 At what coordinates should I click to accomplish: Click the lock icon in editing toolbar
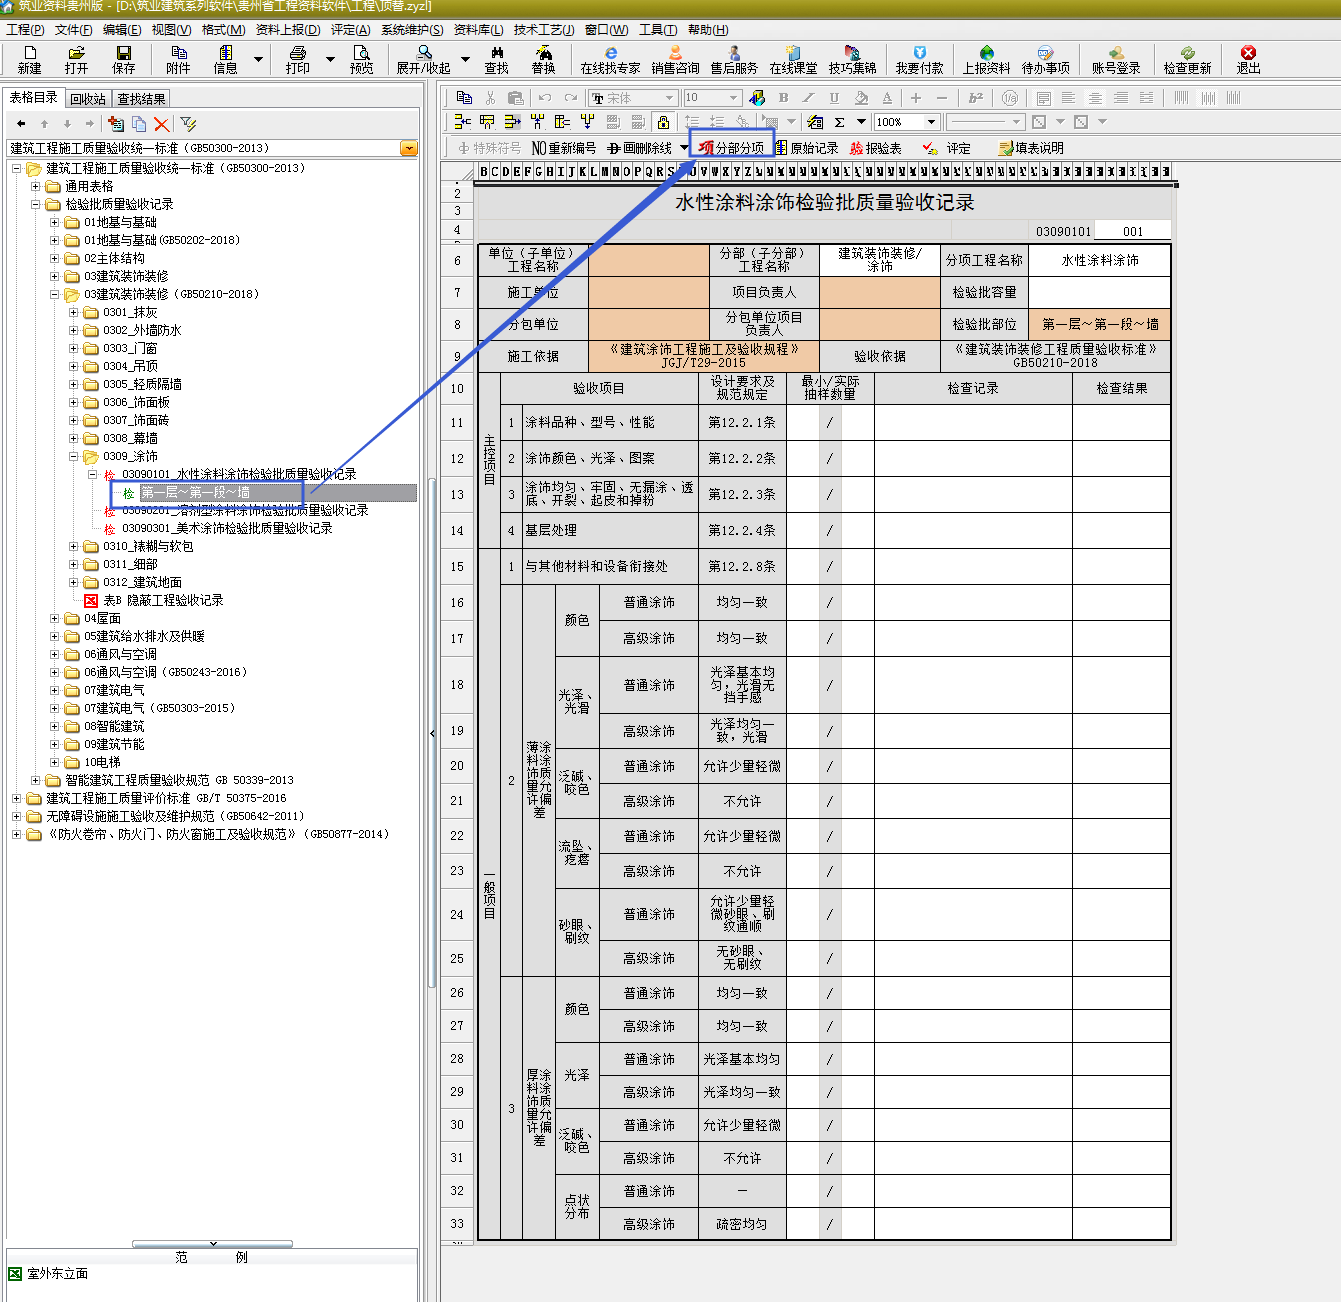(662, 122)
